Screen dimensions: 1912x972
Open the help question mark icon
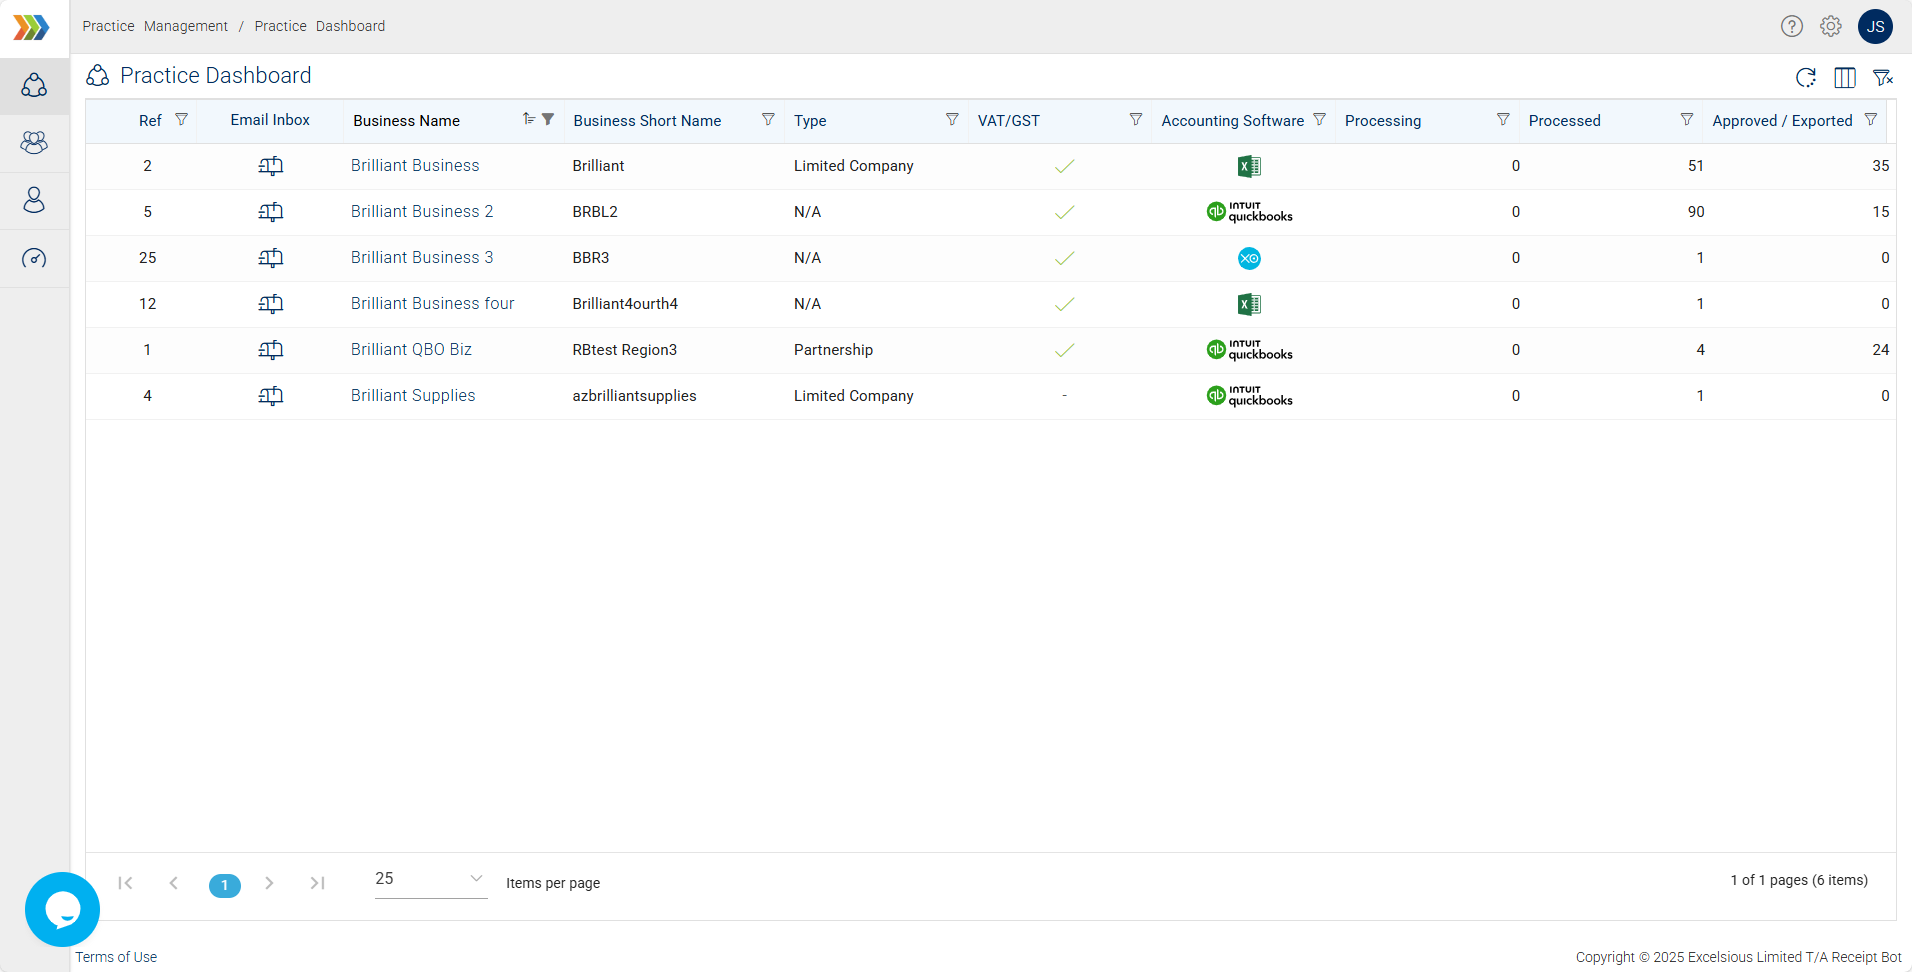pos(1792,26)
